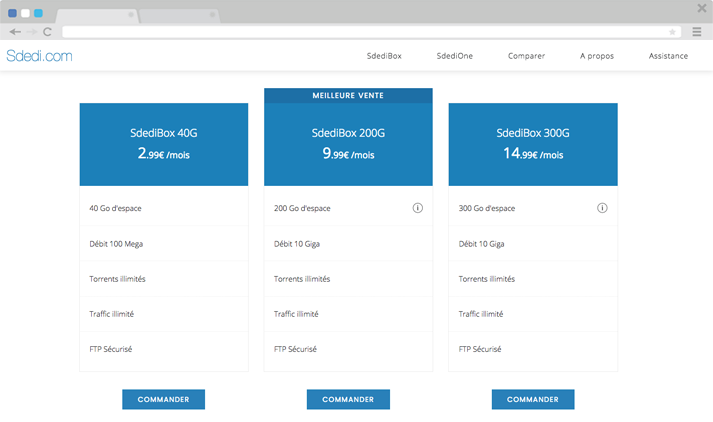Click info icon beside 200 Go d'espace
This screenshot has height=422, width=713.
[417, 208]
